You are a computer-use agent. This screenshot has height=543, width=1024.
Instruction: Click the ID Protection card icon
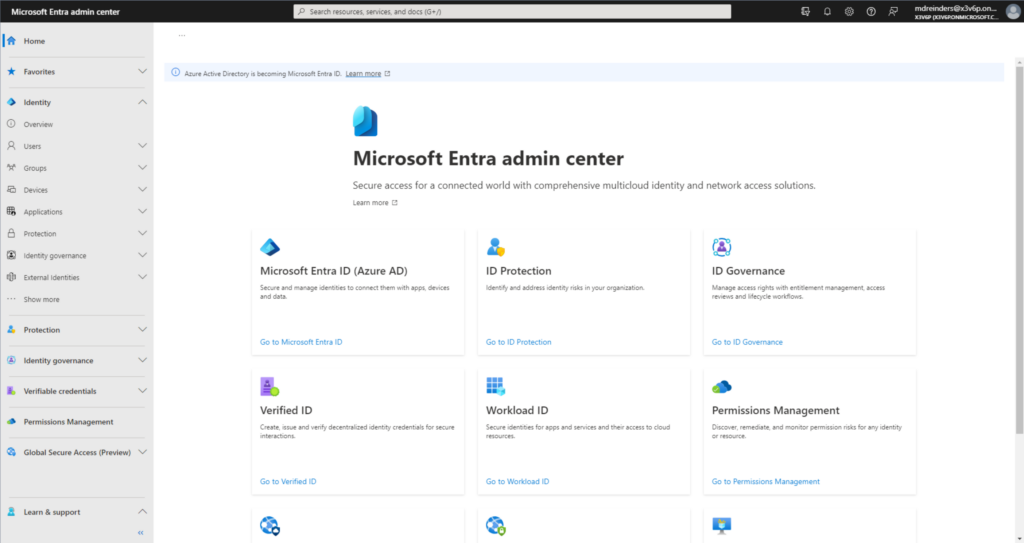point(496,247)
